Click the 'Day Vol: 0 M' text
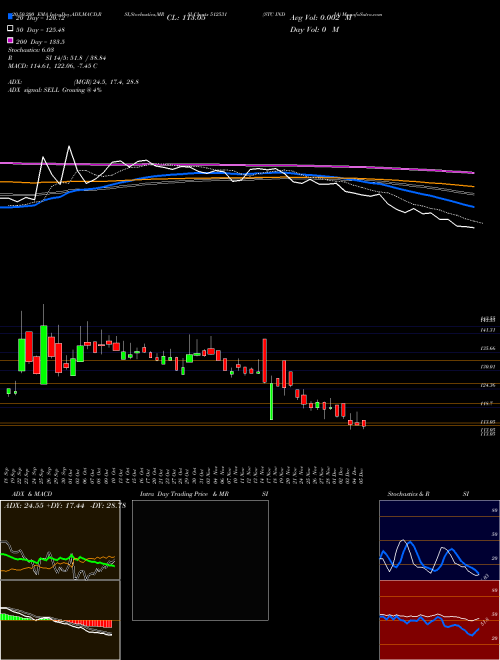 (x=314, y=29)
